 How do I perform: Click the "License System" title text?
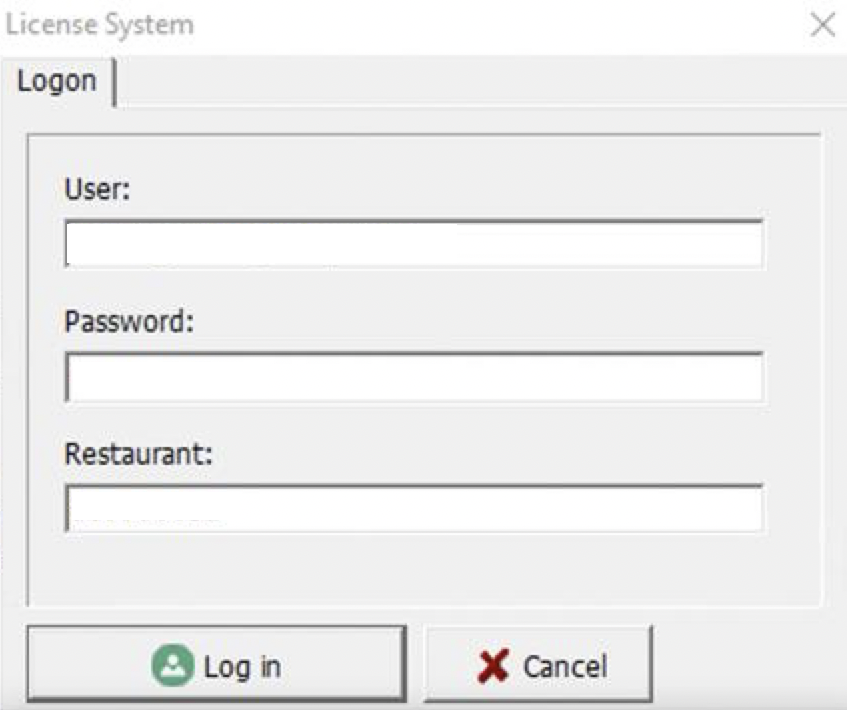(x=99, y=25)
